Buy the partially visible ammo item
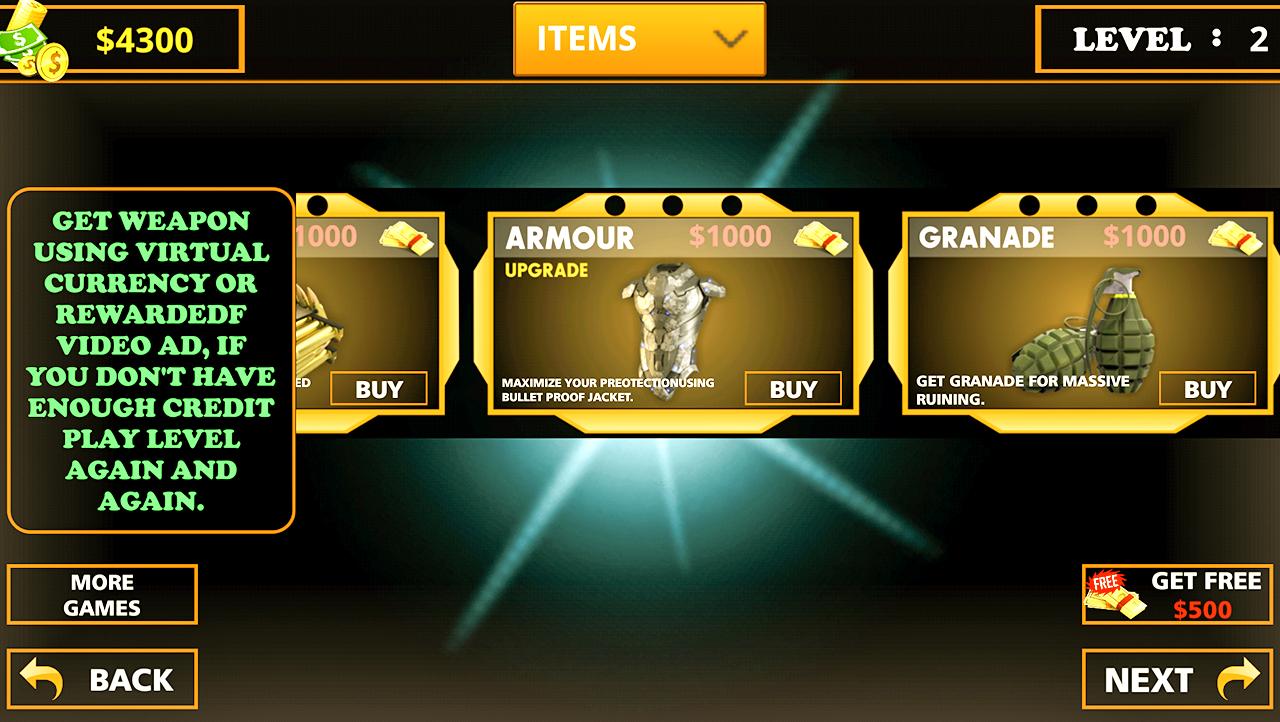The width and height of the screenshot is (1280, 722). [x=379, y=389]
